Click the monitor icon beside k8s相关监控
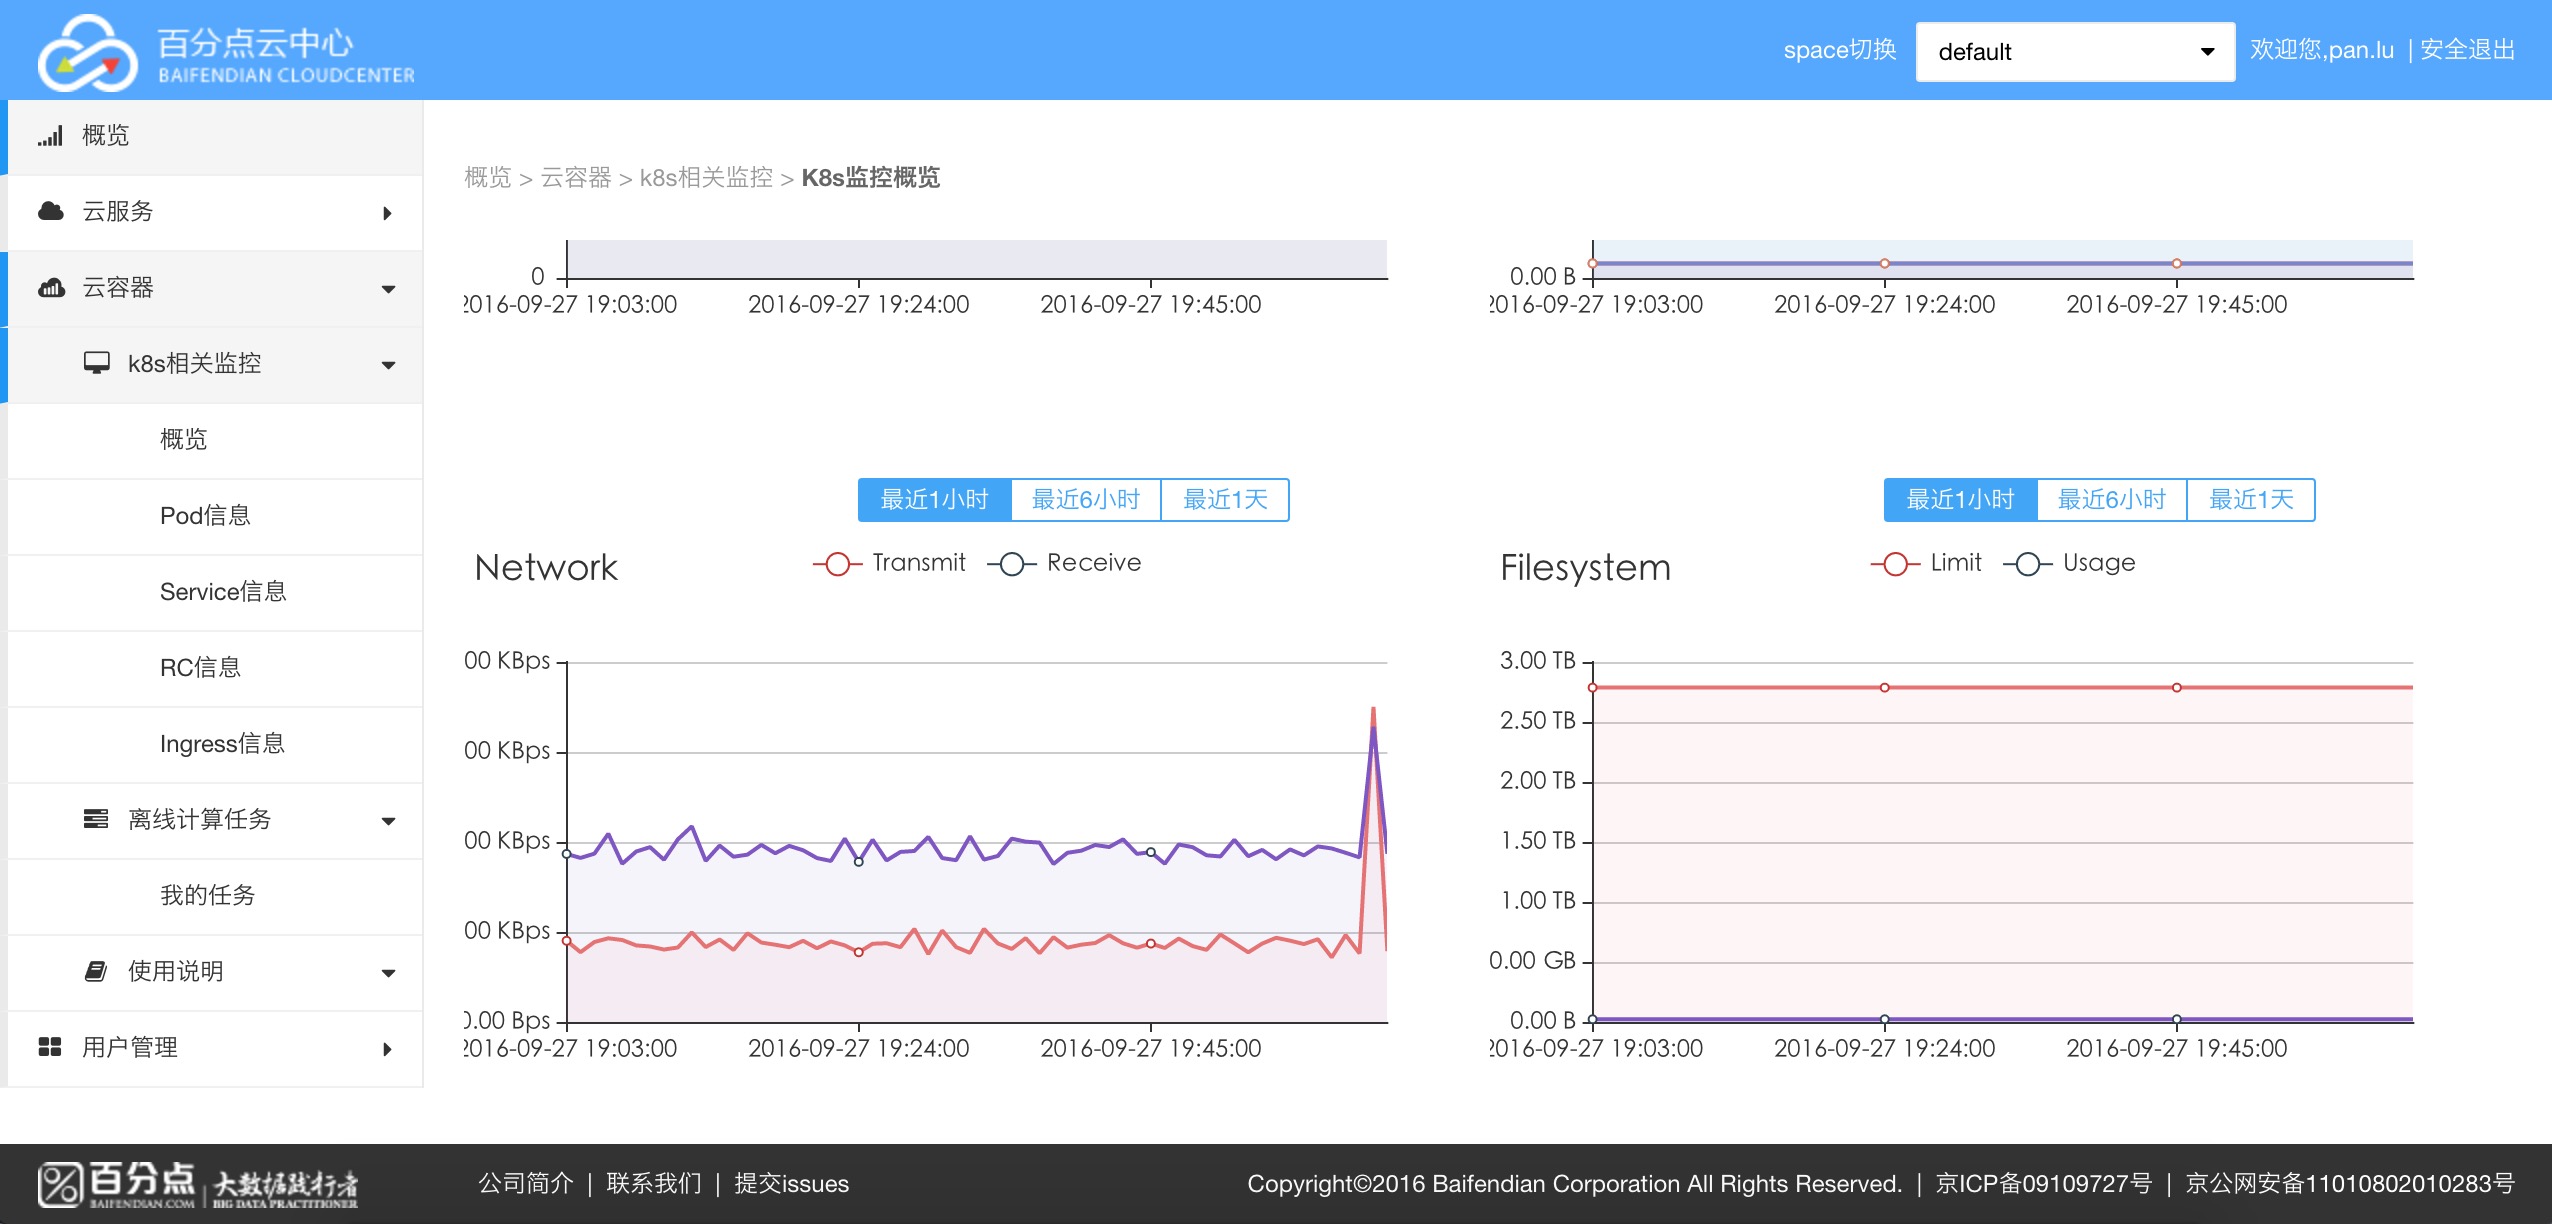The width and height of the screenshot is (2552, 1224). [96, 363]
